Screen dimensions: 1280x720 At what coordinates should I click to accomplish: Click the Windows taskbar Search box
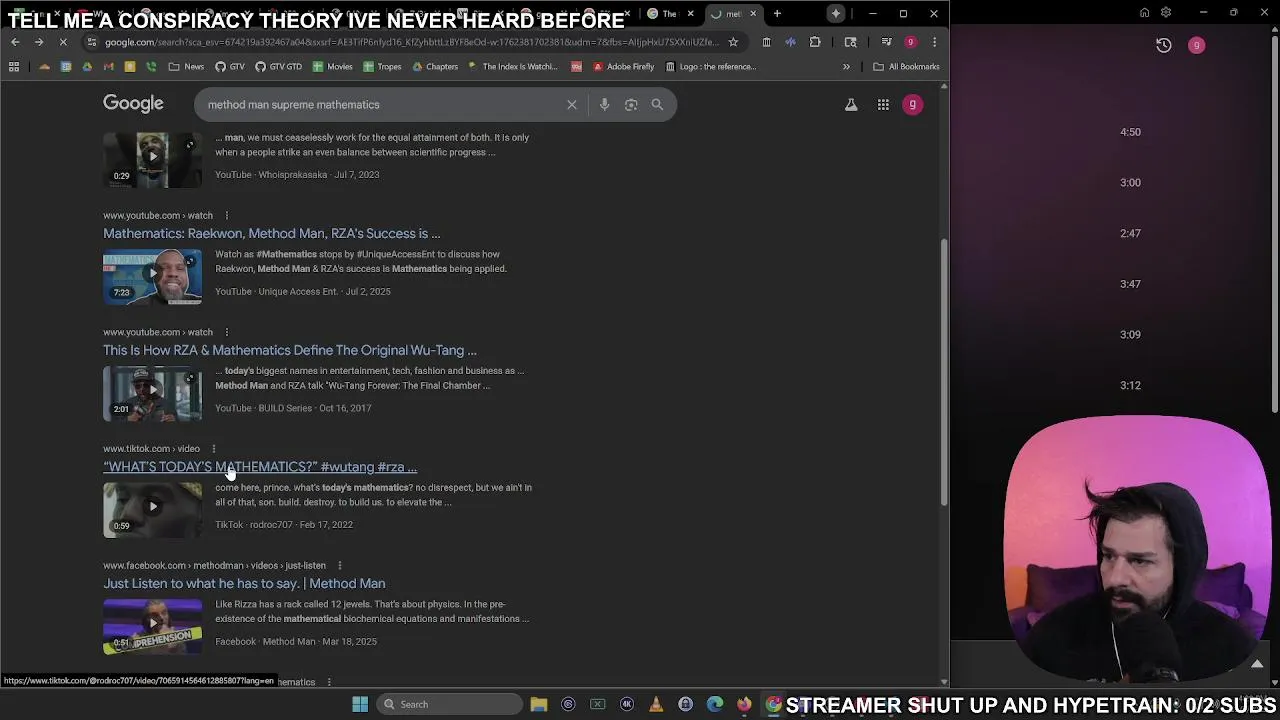[449, 704]
